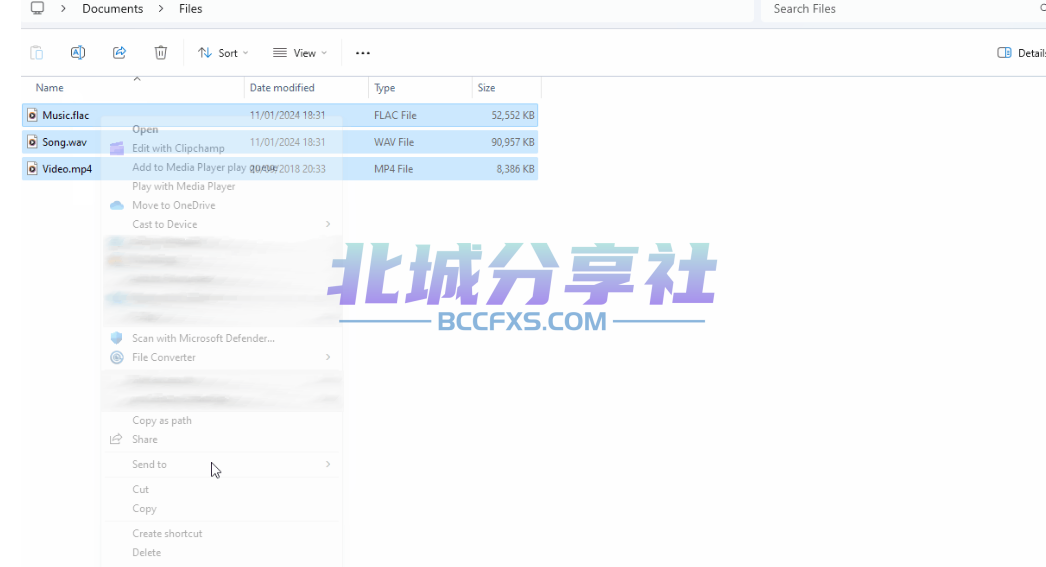The width and height of the screenshot is (1046, 567).
Task: Click the MP4 File type cell
Action: tap(393, 169)
